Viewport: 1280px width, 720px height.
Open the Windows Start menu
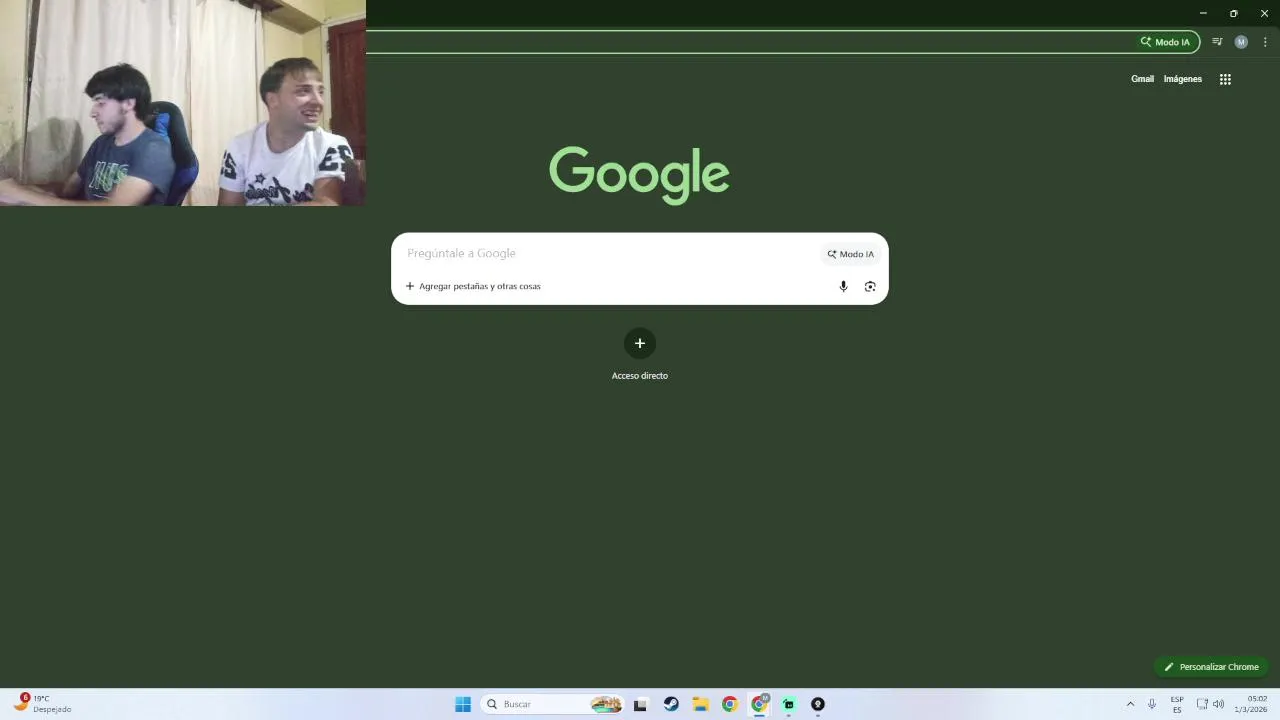[x=463, y=704]
